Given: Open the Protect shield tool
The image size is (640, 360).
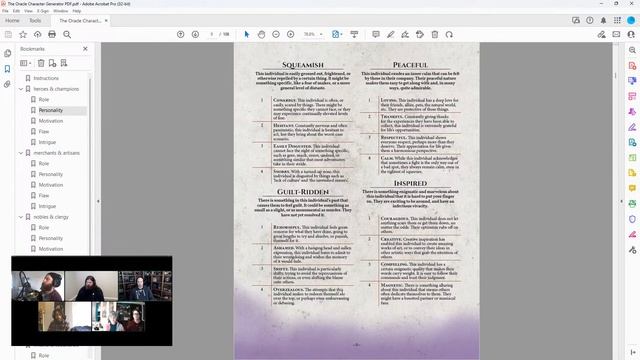Looking at the screenshot, I should click(x=632, y=219).
